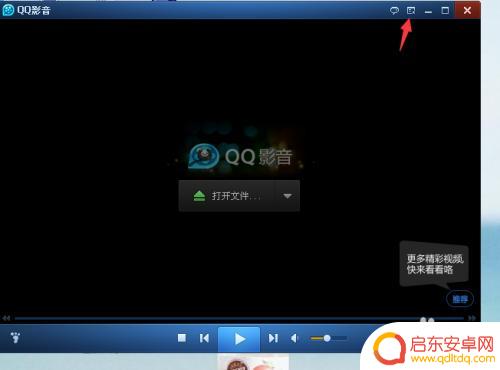Image resolution: width=500 pixels, height=370 pixels.
Task: Stop playback with the square stop button
Action: click(x=182, y=338)
